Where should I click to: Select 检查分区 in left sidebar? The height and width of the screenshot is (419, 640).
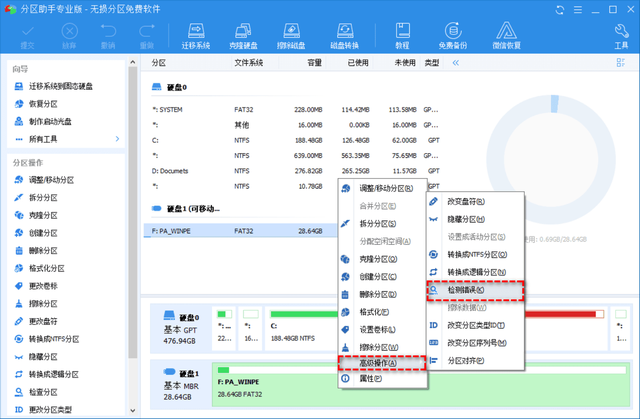[43, 392]
